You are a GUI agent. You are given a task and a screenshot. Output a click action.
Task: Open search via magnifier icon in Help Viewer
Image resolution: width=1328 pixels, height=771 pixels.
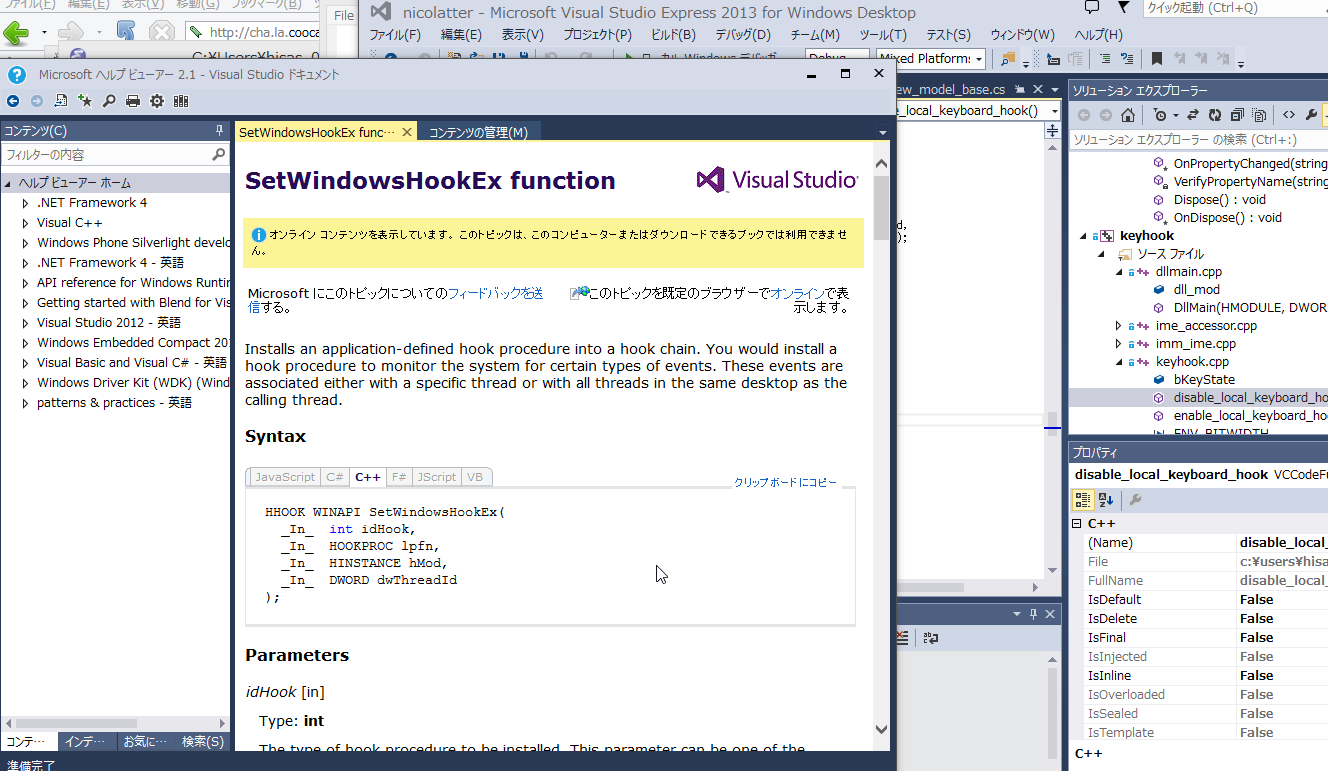point(109,101)
